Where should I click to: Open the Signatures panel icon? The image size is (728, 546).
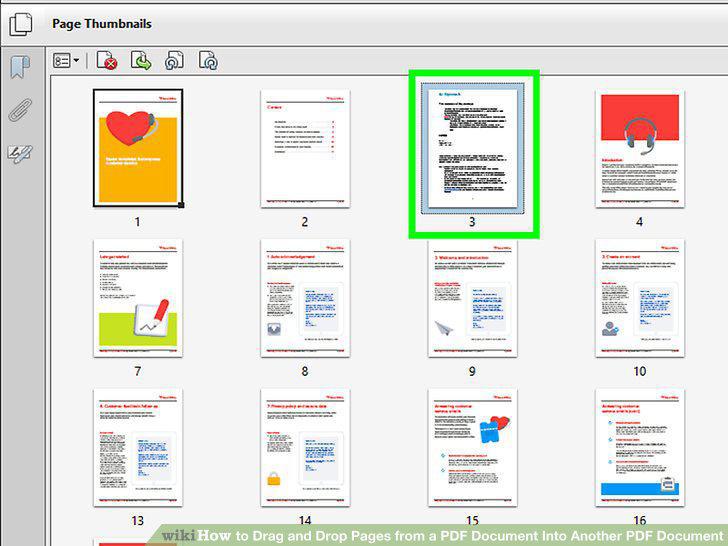point(20,154)
